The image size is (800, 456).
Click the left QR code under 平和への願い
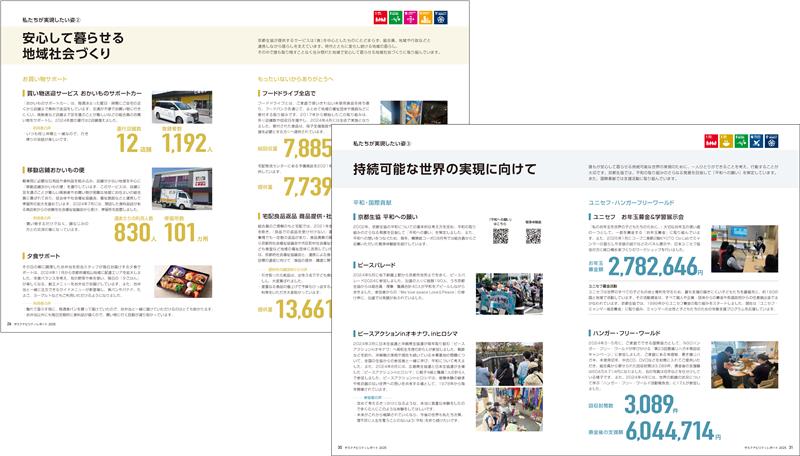coord(501,237)
